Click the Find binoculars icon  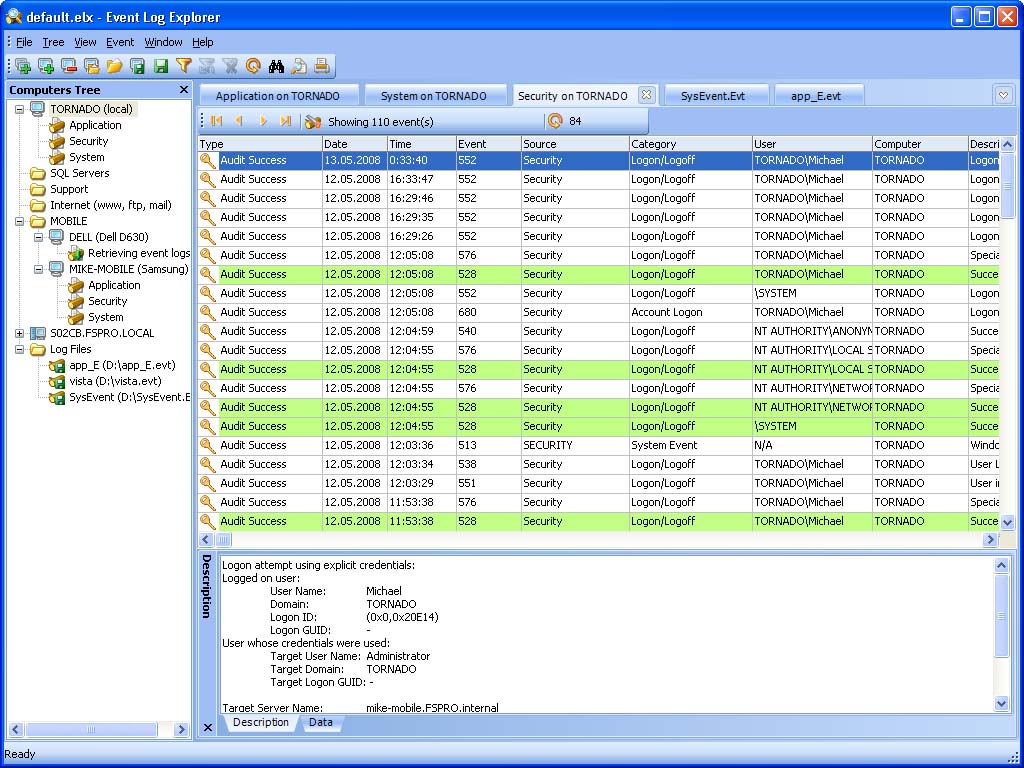(x=277, y=66)
